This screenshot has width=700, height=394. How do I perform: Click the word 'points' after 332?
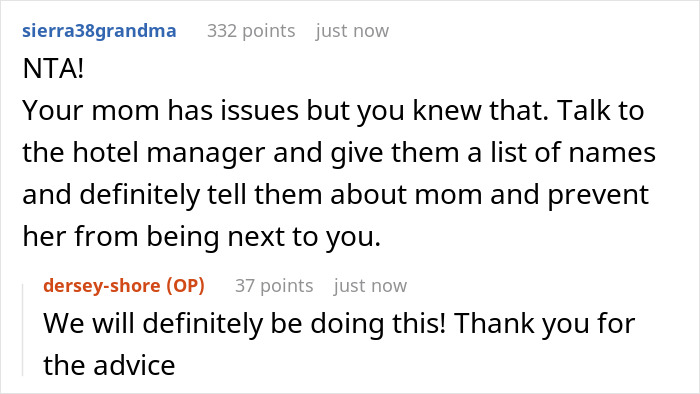click(268, 32)
